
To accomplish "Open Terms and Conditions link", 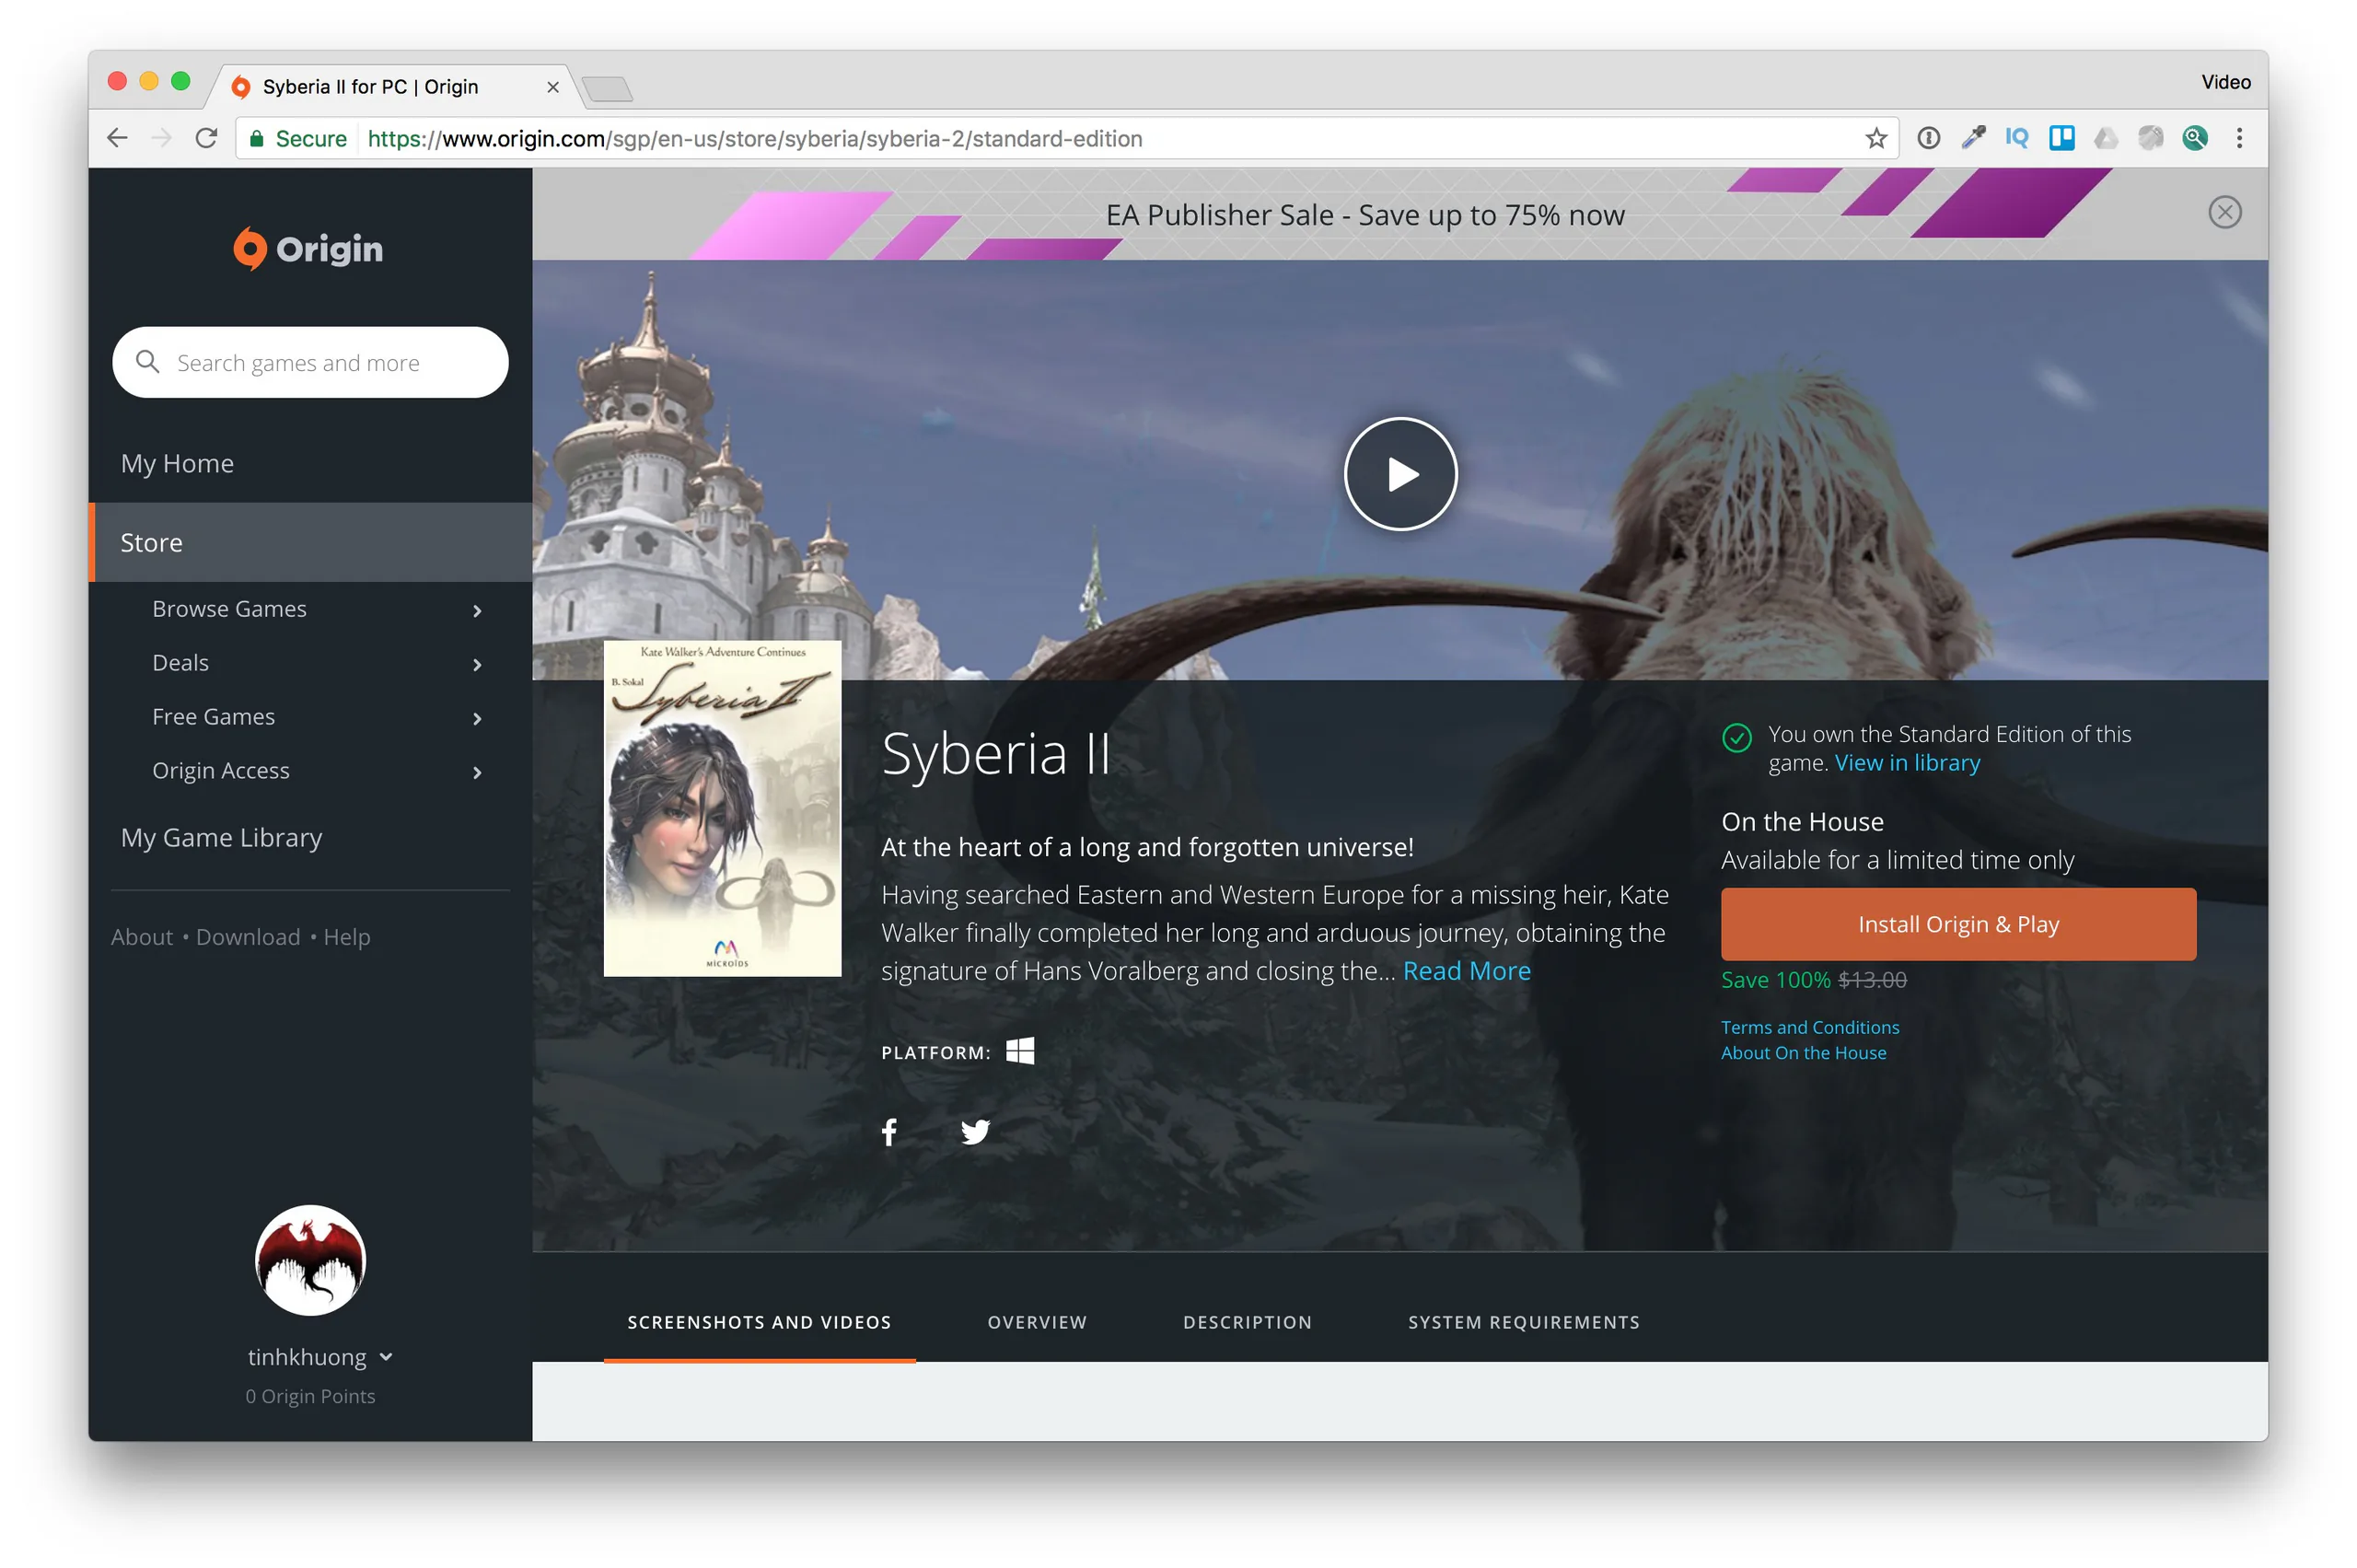I will 1809,1027.
